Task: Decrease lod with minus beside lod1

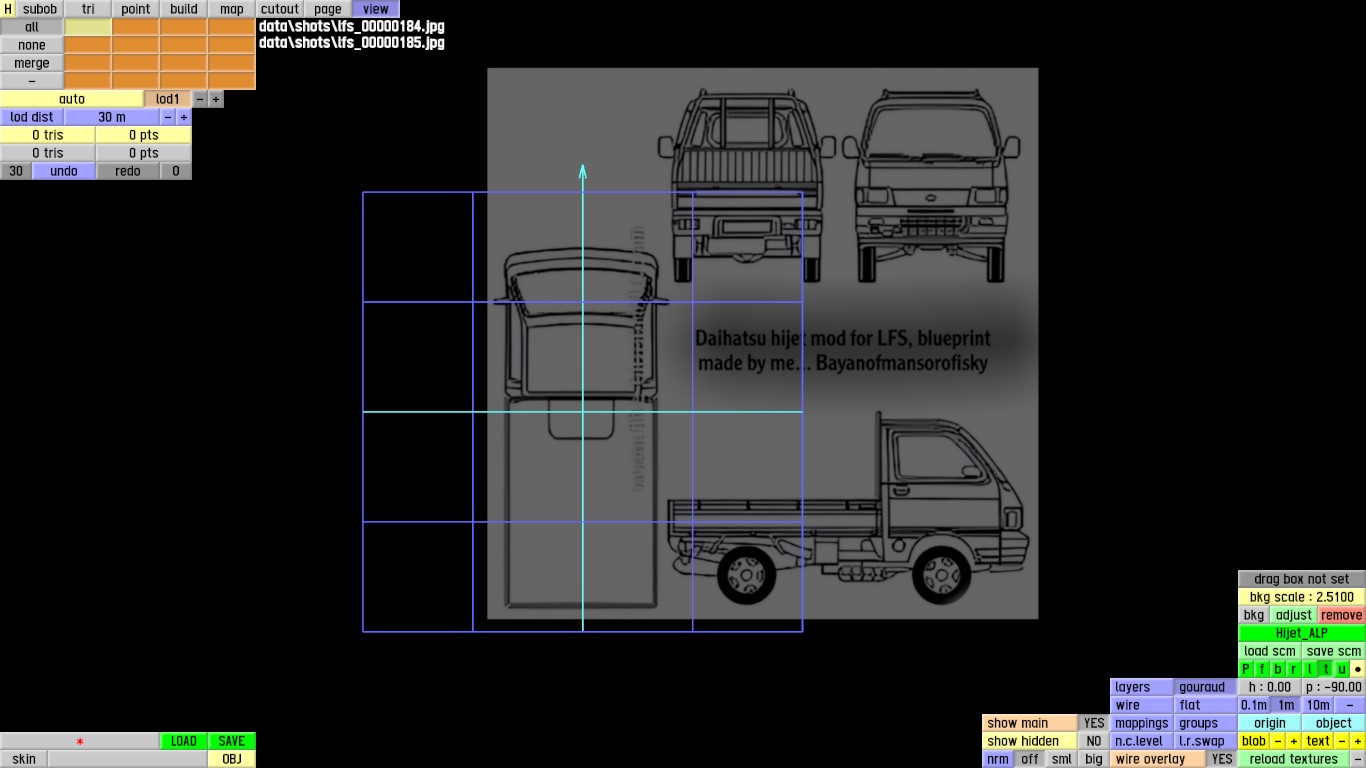Action: (200, 99)
